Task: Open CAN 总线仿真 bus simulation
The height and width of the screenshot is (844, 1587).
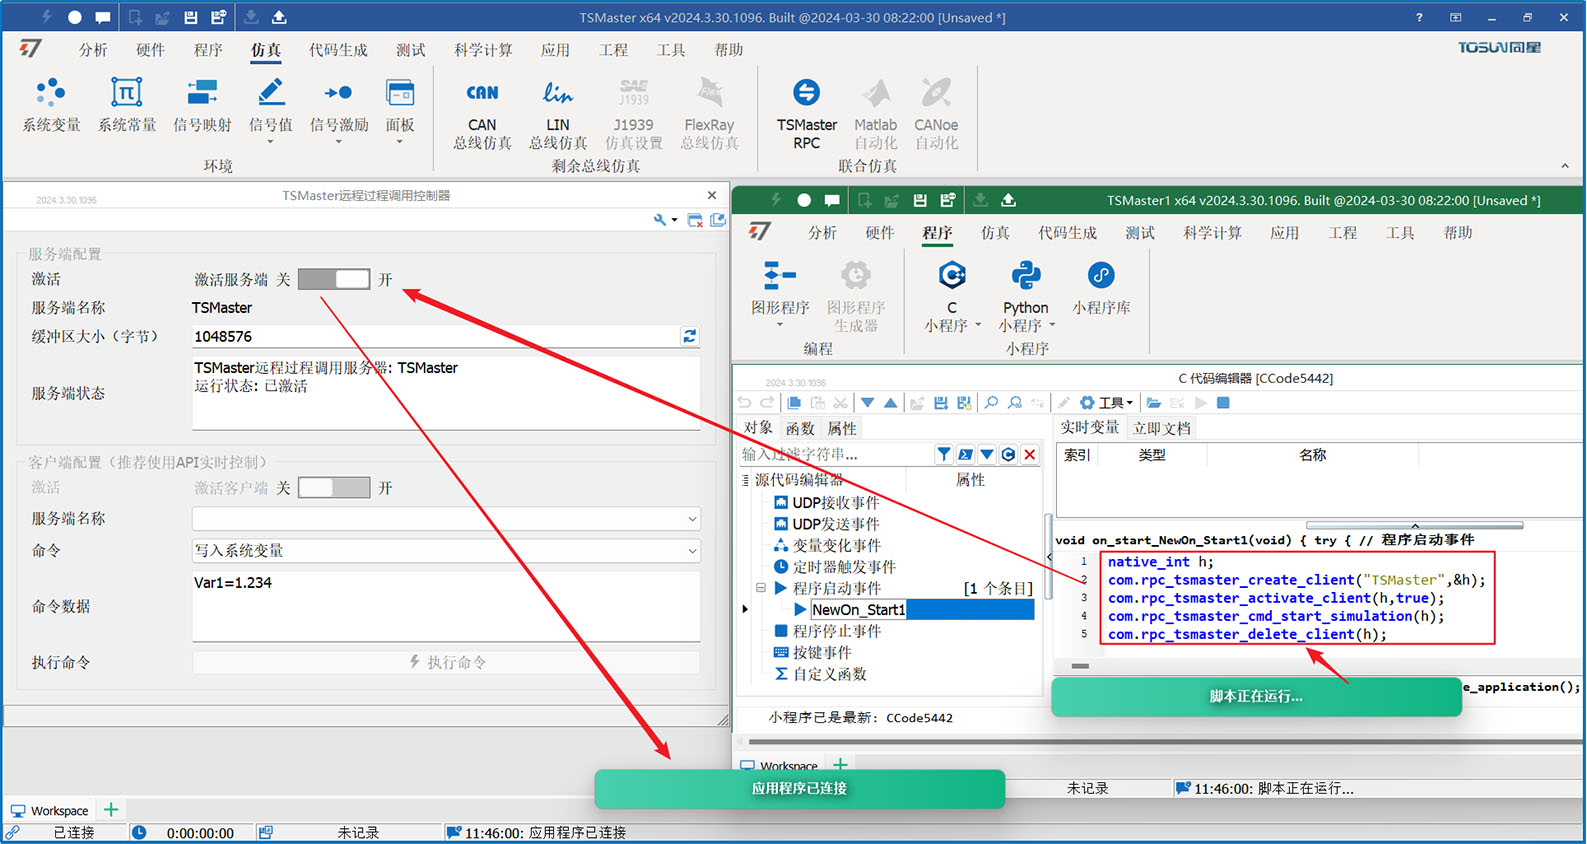Action: tap(482, 113)
